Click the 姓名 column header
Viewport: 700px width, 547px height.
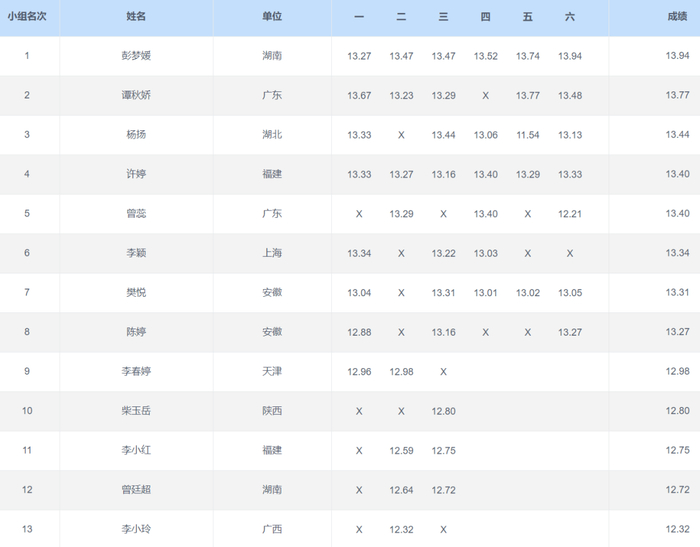coord(136,17)
